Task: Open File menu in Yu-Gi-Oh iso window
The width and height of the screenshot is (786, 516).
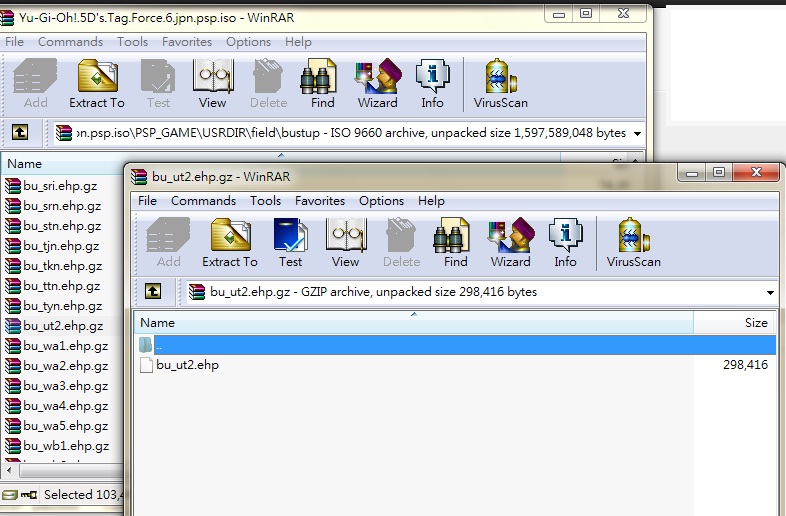Action: coord(14,42)
